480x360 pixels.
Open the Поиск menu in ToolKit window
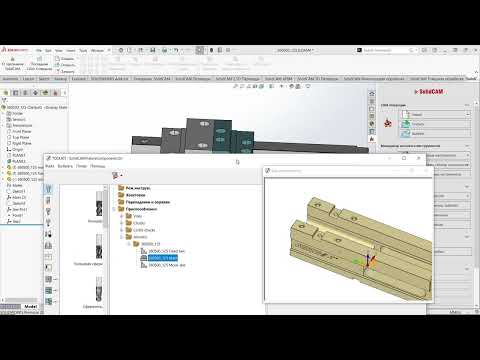(x=81, y=166)
